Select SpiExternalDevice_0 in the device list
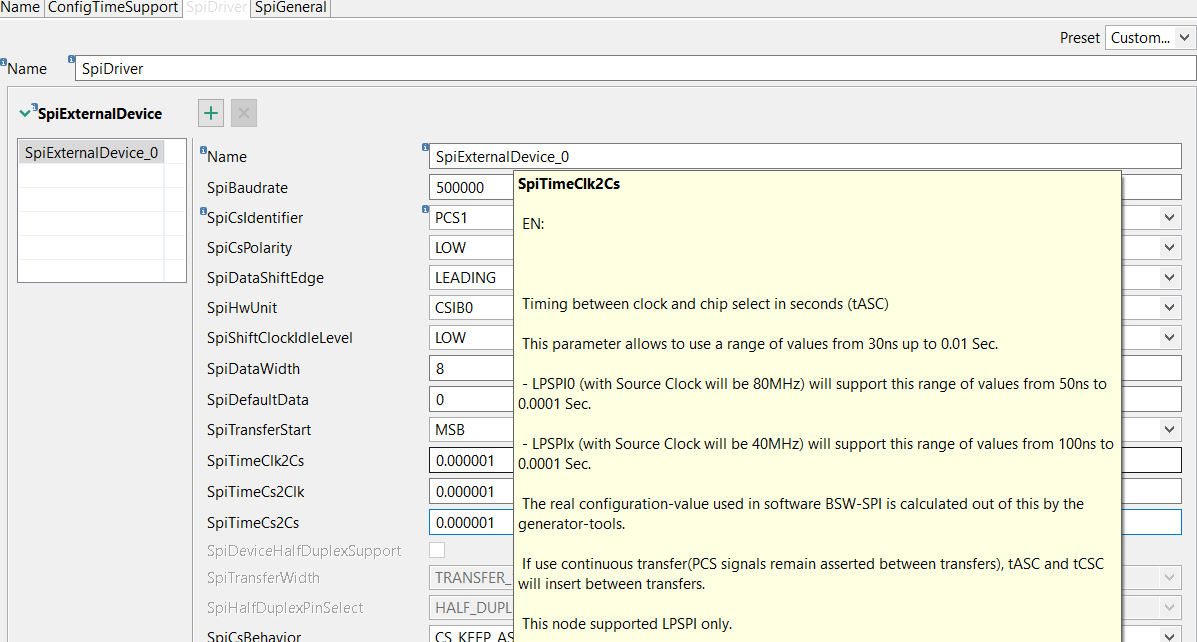 click(x=91, y=153)
